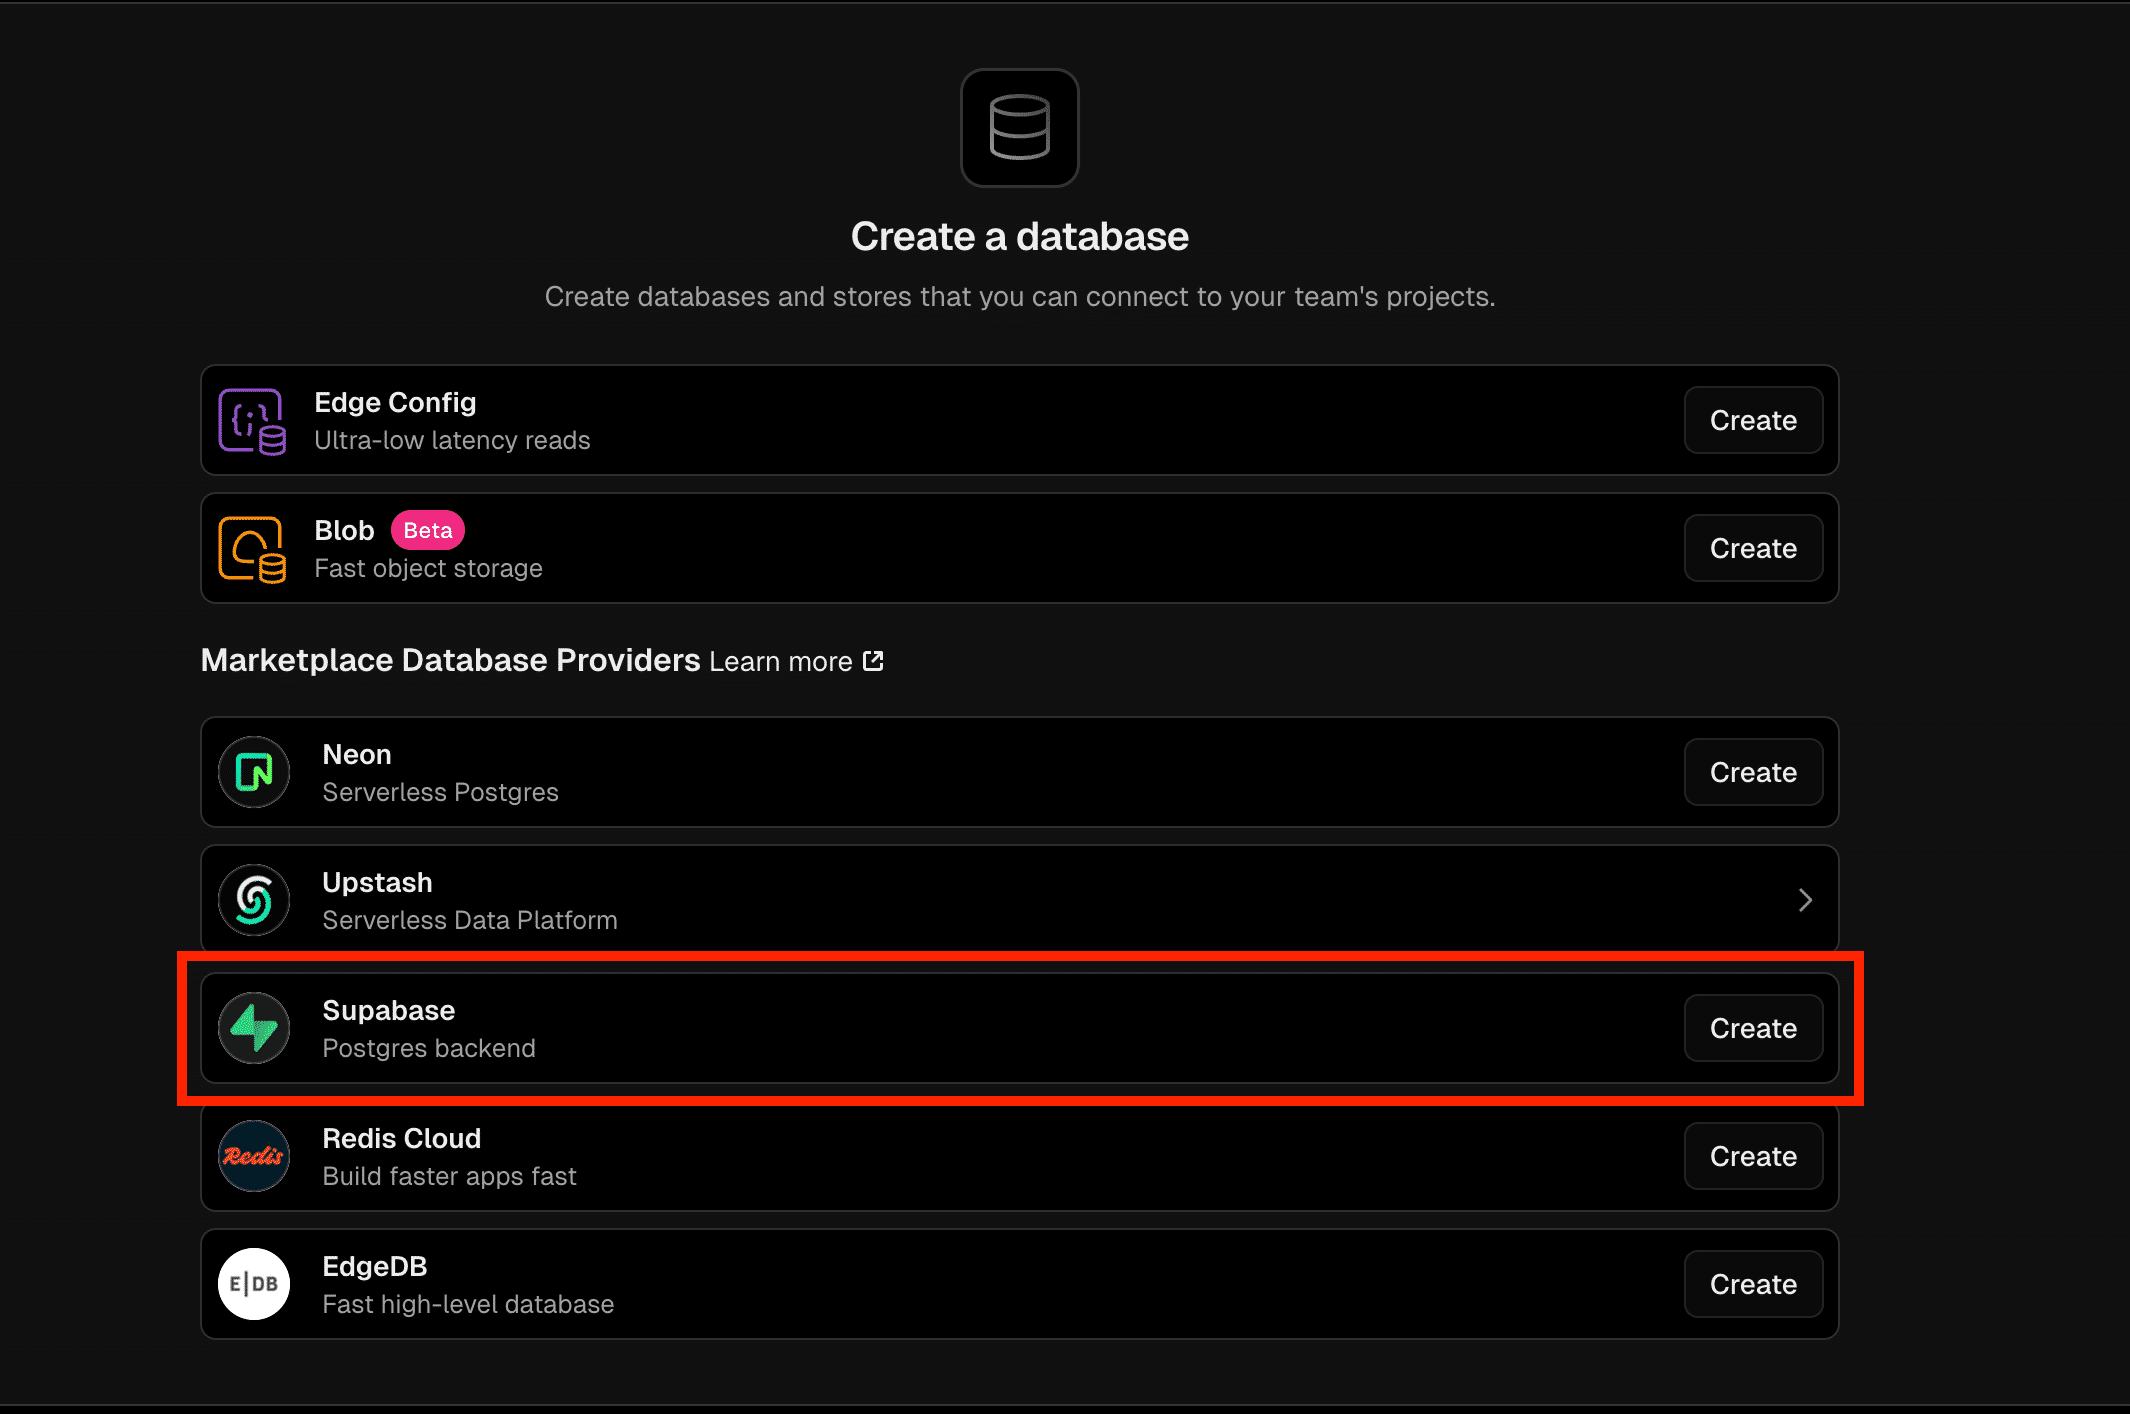Image resolution: width=2130 pixels, height=1414 pixels.
Task: Click the Blob orange storage icon
Action: point(252,549)
